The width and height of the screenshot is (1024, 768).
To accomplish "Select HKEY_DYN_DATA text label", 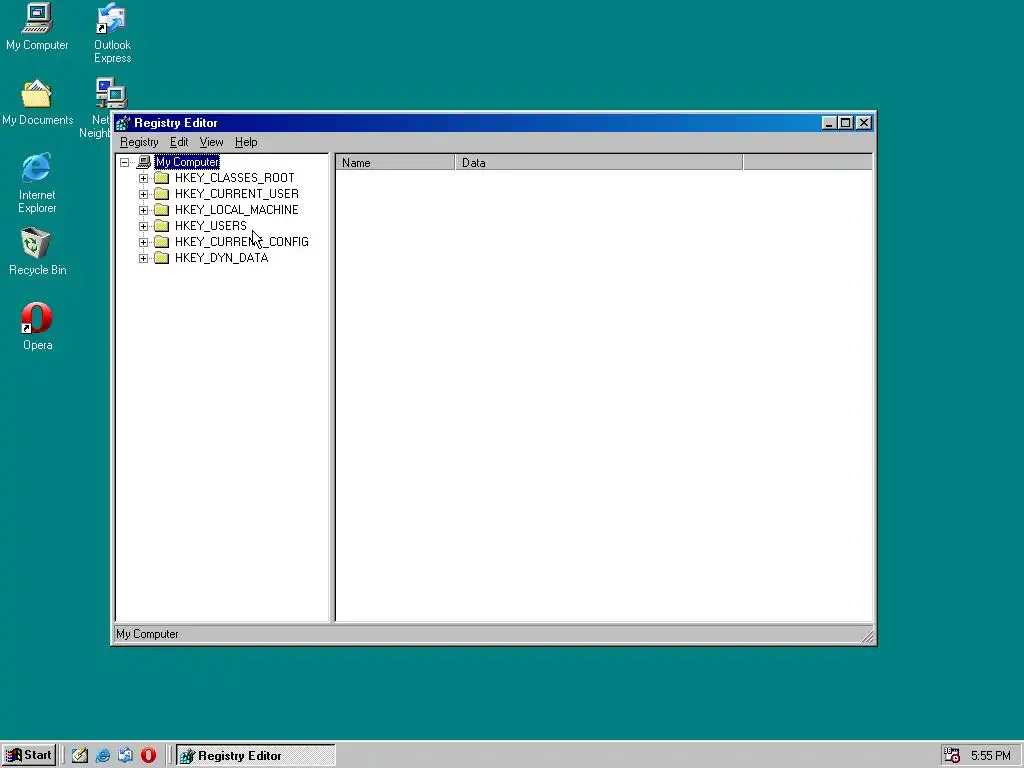I will 221,258.
